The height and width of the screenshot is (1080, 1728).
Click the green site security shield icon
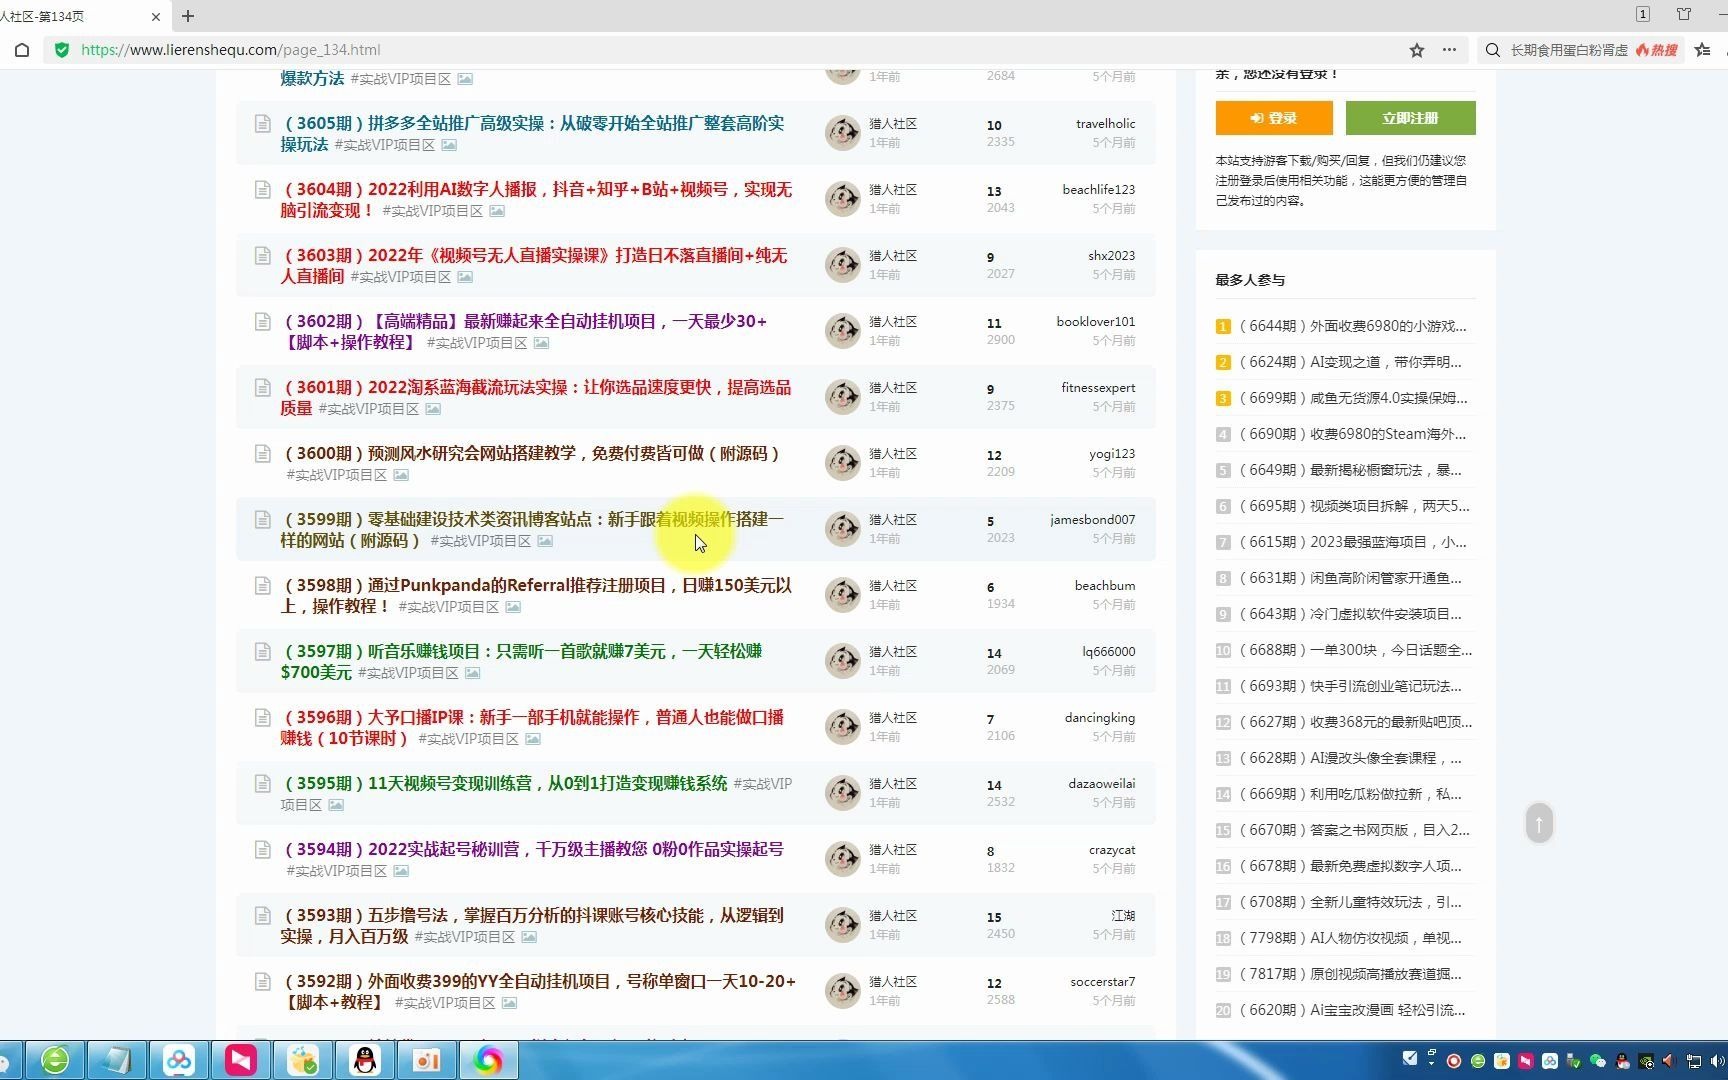pyautogui.click(x=62, y=50)
